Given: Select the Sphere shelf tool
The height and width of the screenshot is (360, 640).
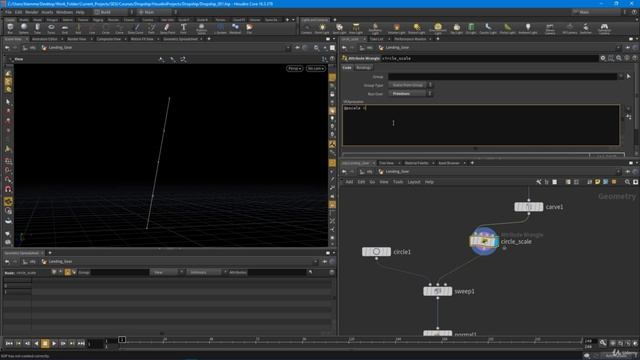Looking at the screenshot, I should point(24,28).
